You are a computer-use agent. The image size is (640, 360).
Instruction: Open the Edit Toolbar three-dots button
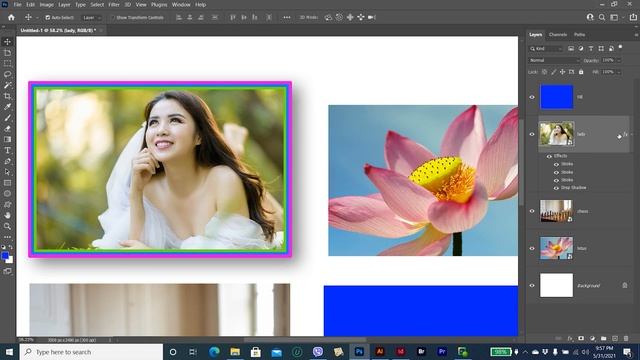click(x=7, y=237)
